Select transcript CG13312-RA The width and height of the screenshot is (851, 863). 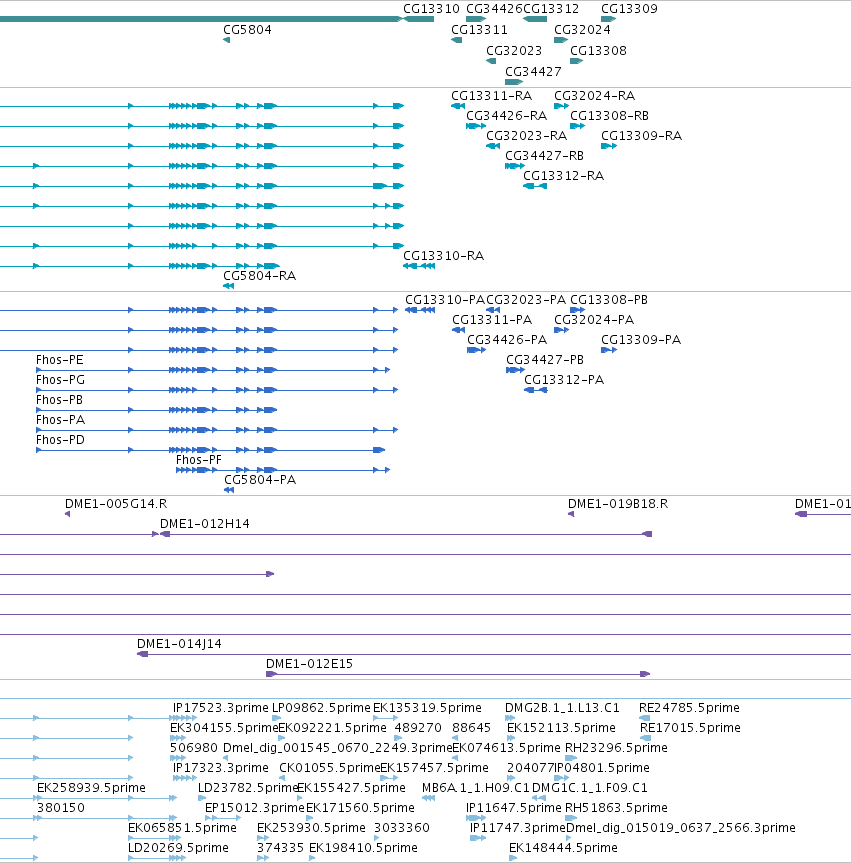tap(563, 176)
